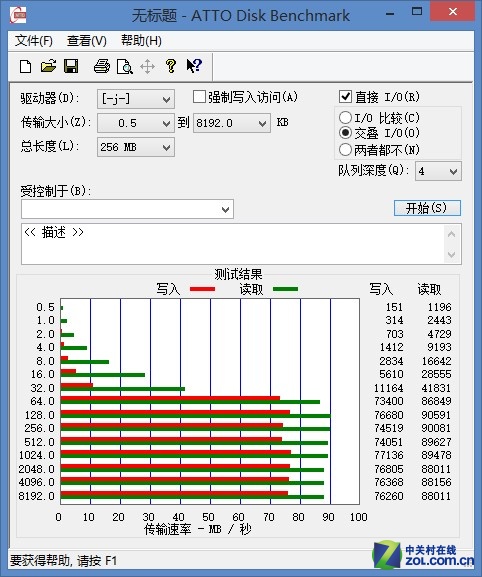The image size is (482, 577).
Task: Click the read value 90591
Action: pyautogui.click(x=436, y=415)
